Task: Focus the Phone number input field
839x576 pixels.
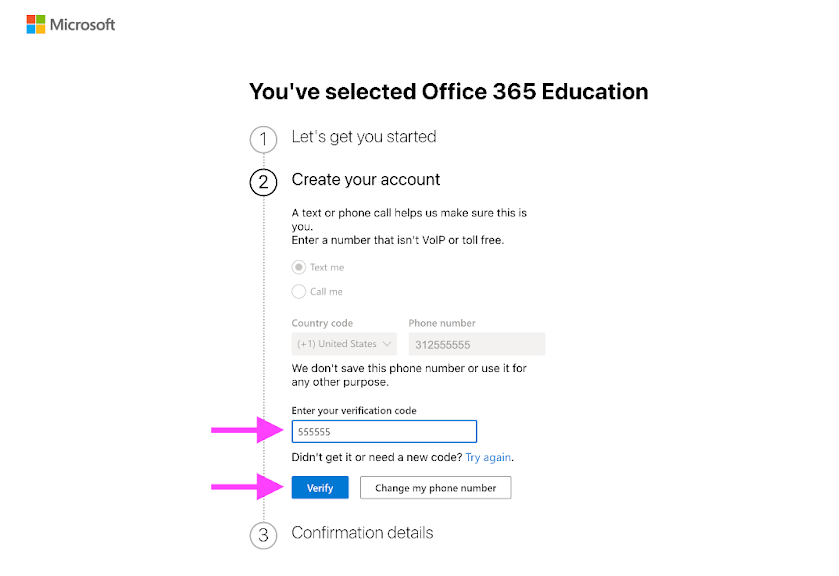Action: pos(476,344)
